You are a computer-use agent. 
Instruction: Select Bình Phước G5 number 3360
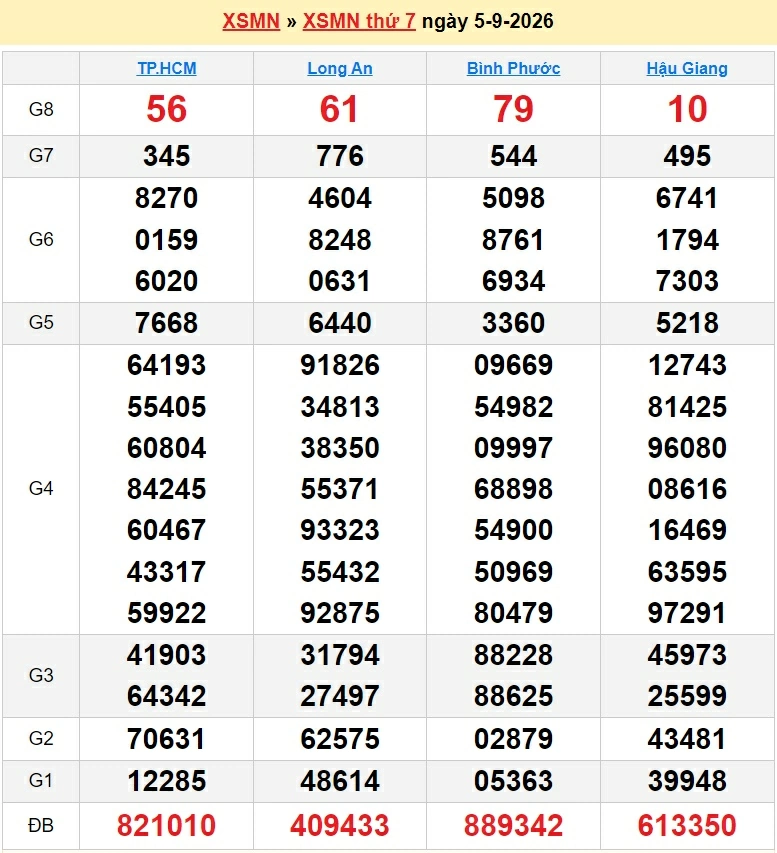click(513, 323)
